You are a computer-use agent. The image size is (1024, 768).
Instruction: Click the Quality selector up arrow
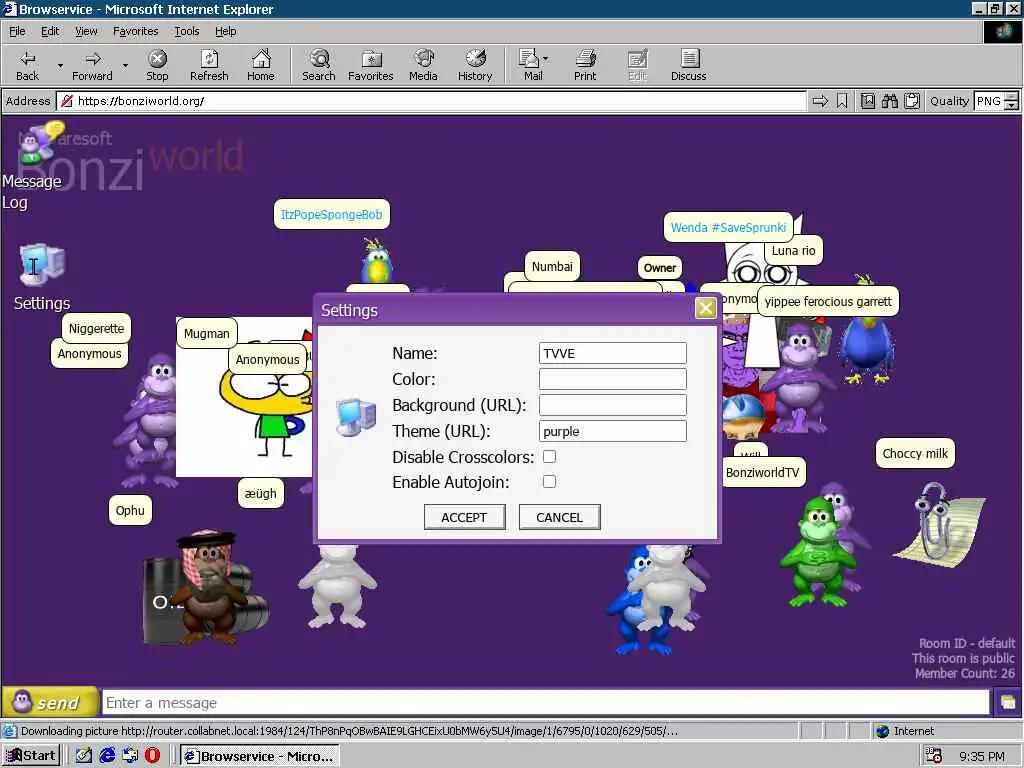tap(1012, 97)
